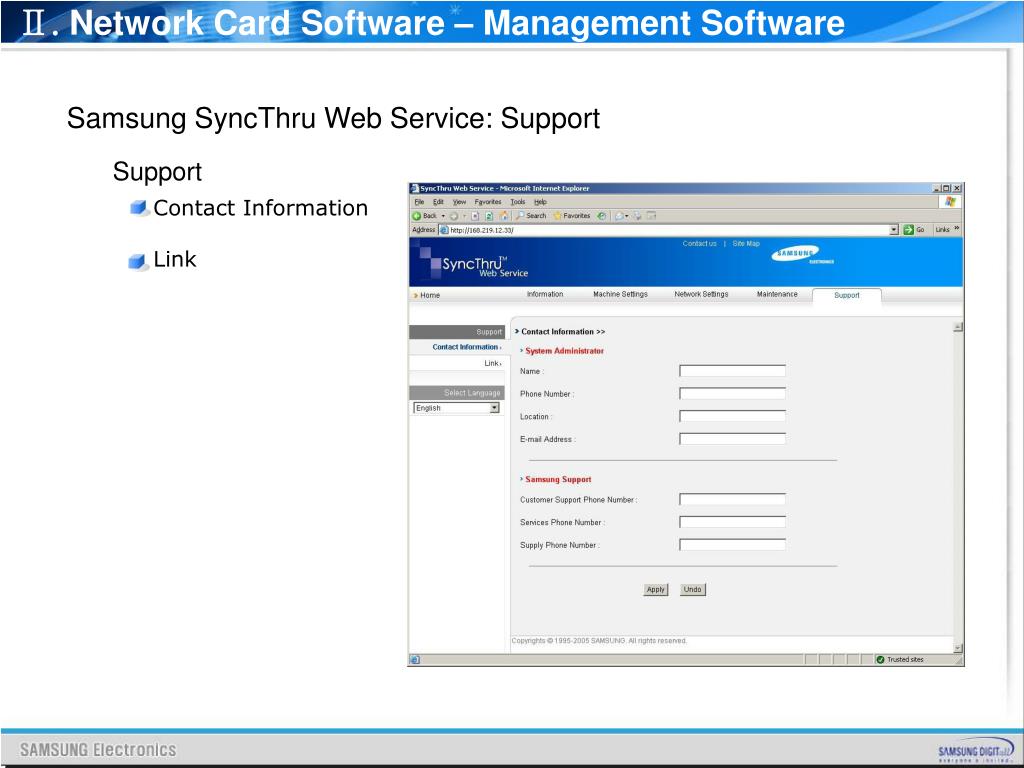Click the Windows flag logo in IE
Image resolution: width=1024 pixels, height=768 pixels.
click(x=950, y=202)
